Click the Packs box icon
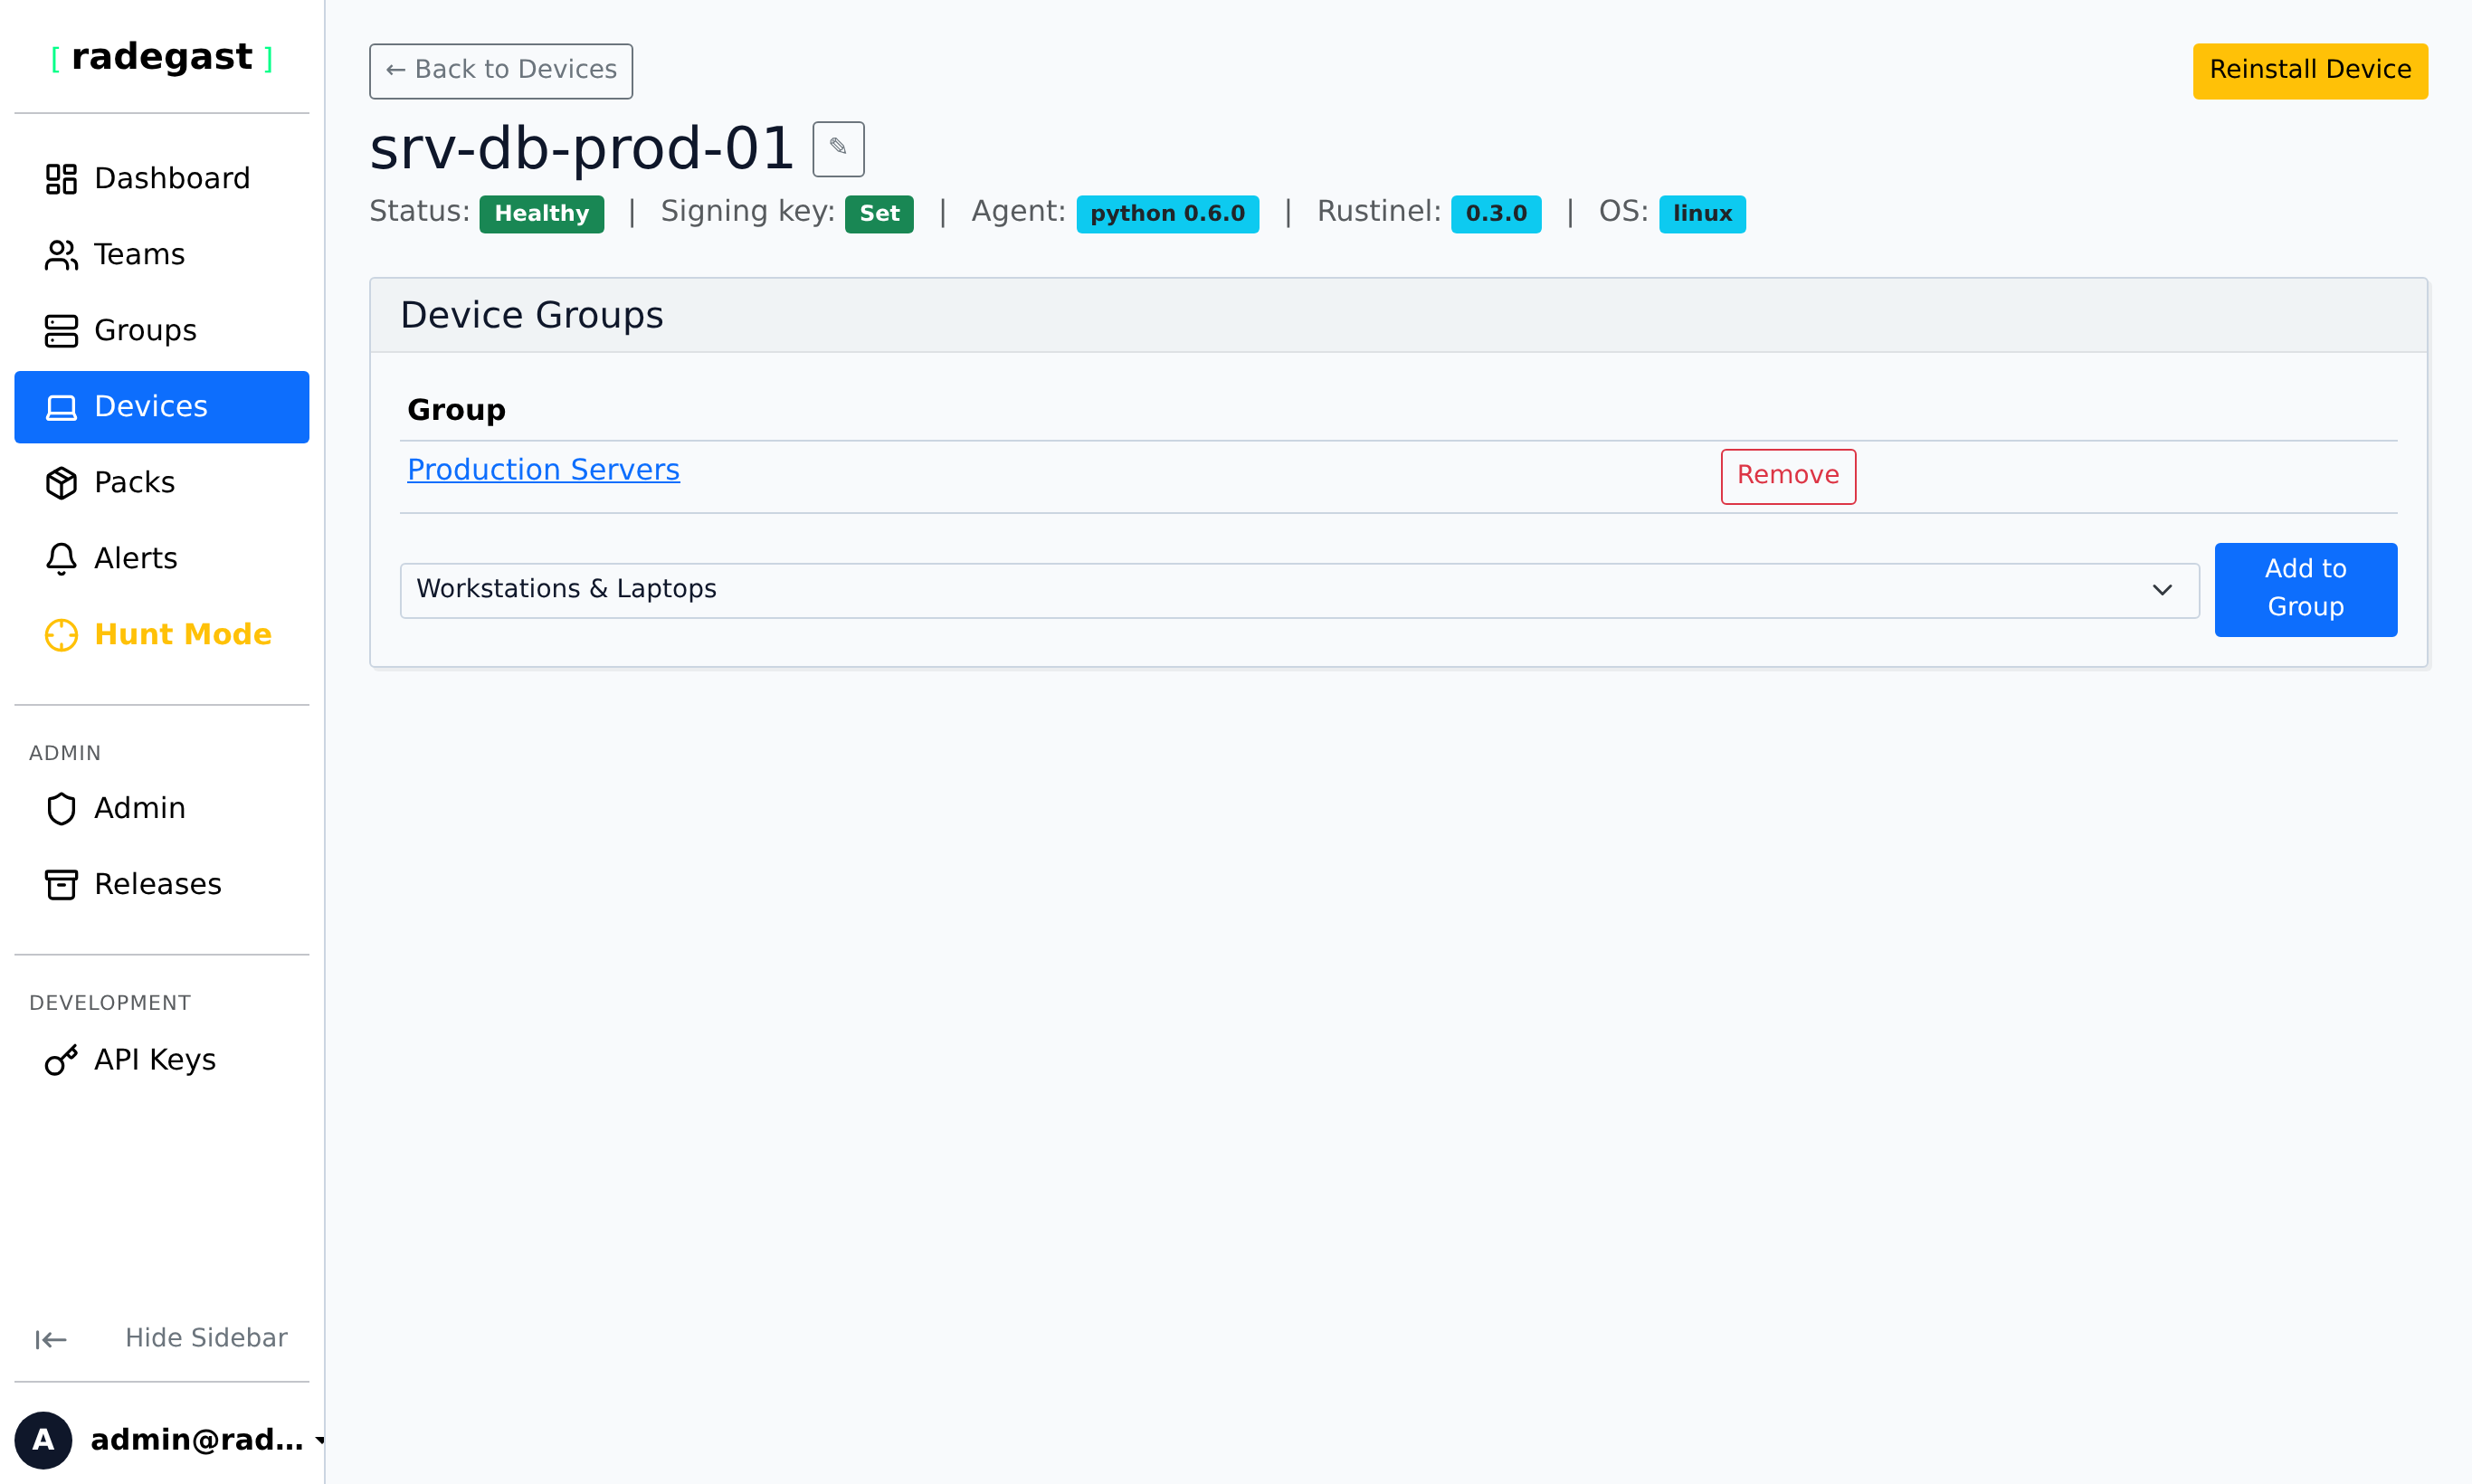 click(x=61, y=483)
